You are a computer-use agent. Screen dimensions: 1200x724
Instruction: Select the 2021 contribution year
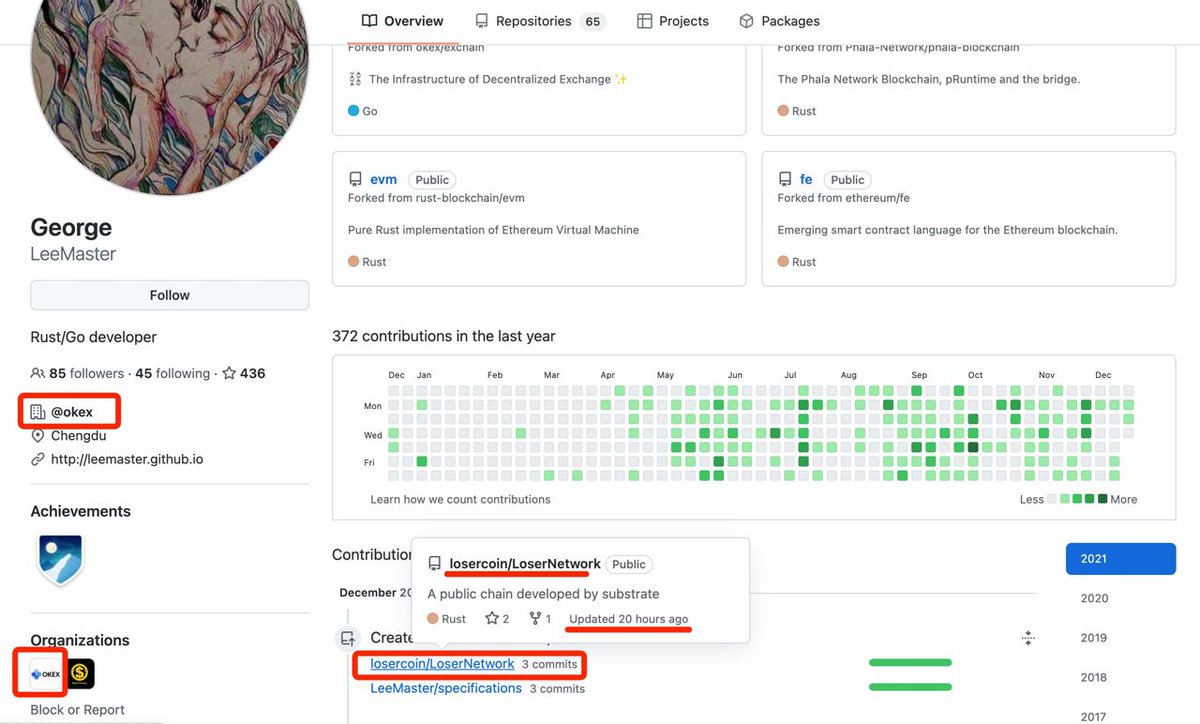(1121, 559)
